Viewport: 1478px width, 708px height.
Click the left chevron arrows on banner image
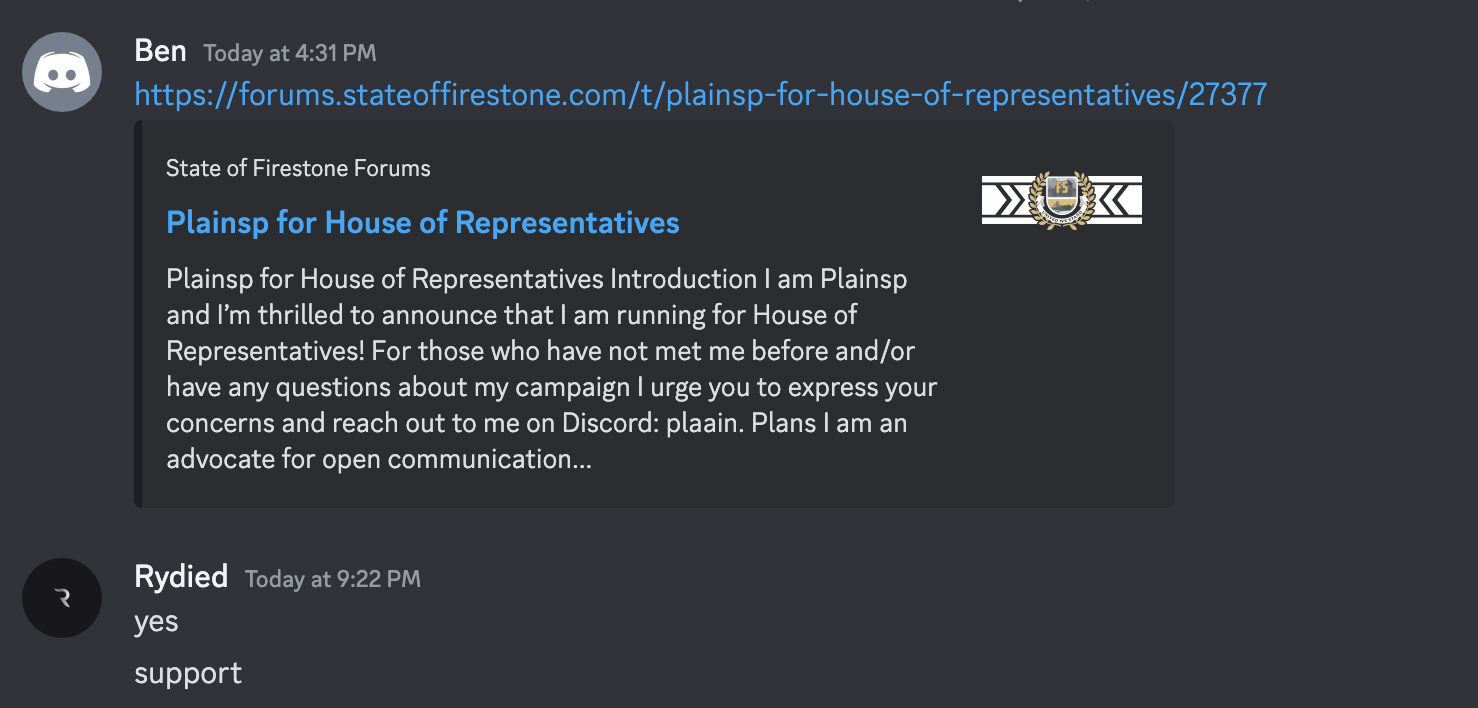[x=1005, y=200]
